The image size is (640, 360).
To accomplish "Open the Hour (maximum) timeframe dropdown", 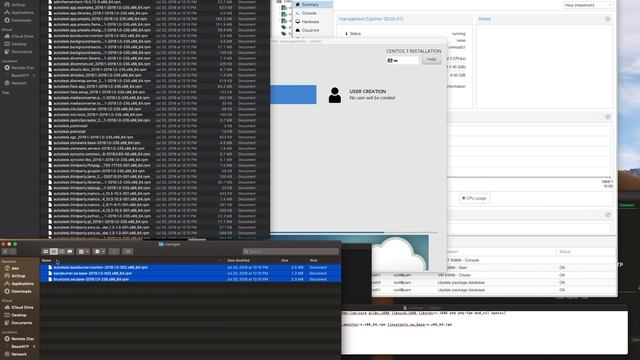I will [588, 5].
